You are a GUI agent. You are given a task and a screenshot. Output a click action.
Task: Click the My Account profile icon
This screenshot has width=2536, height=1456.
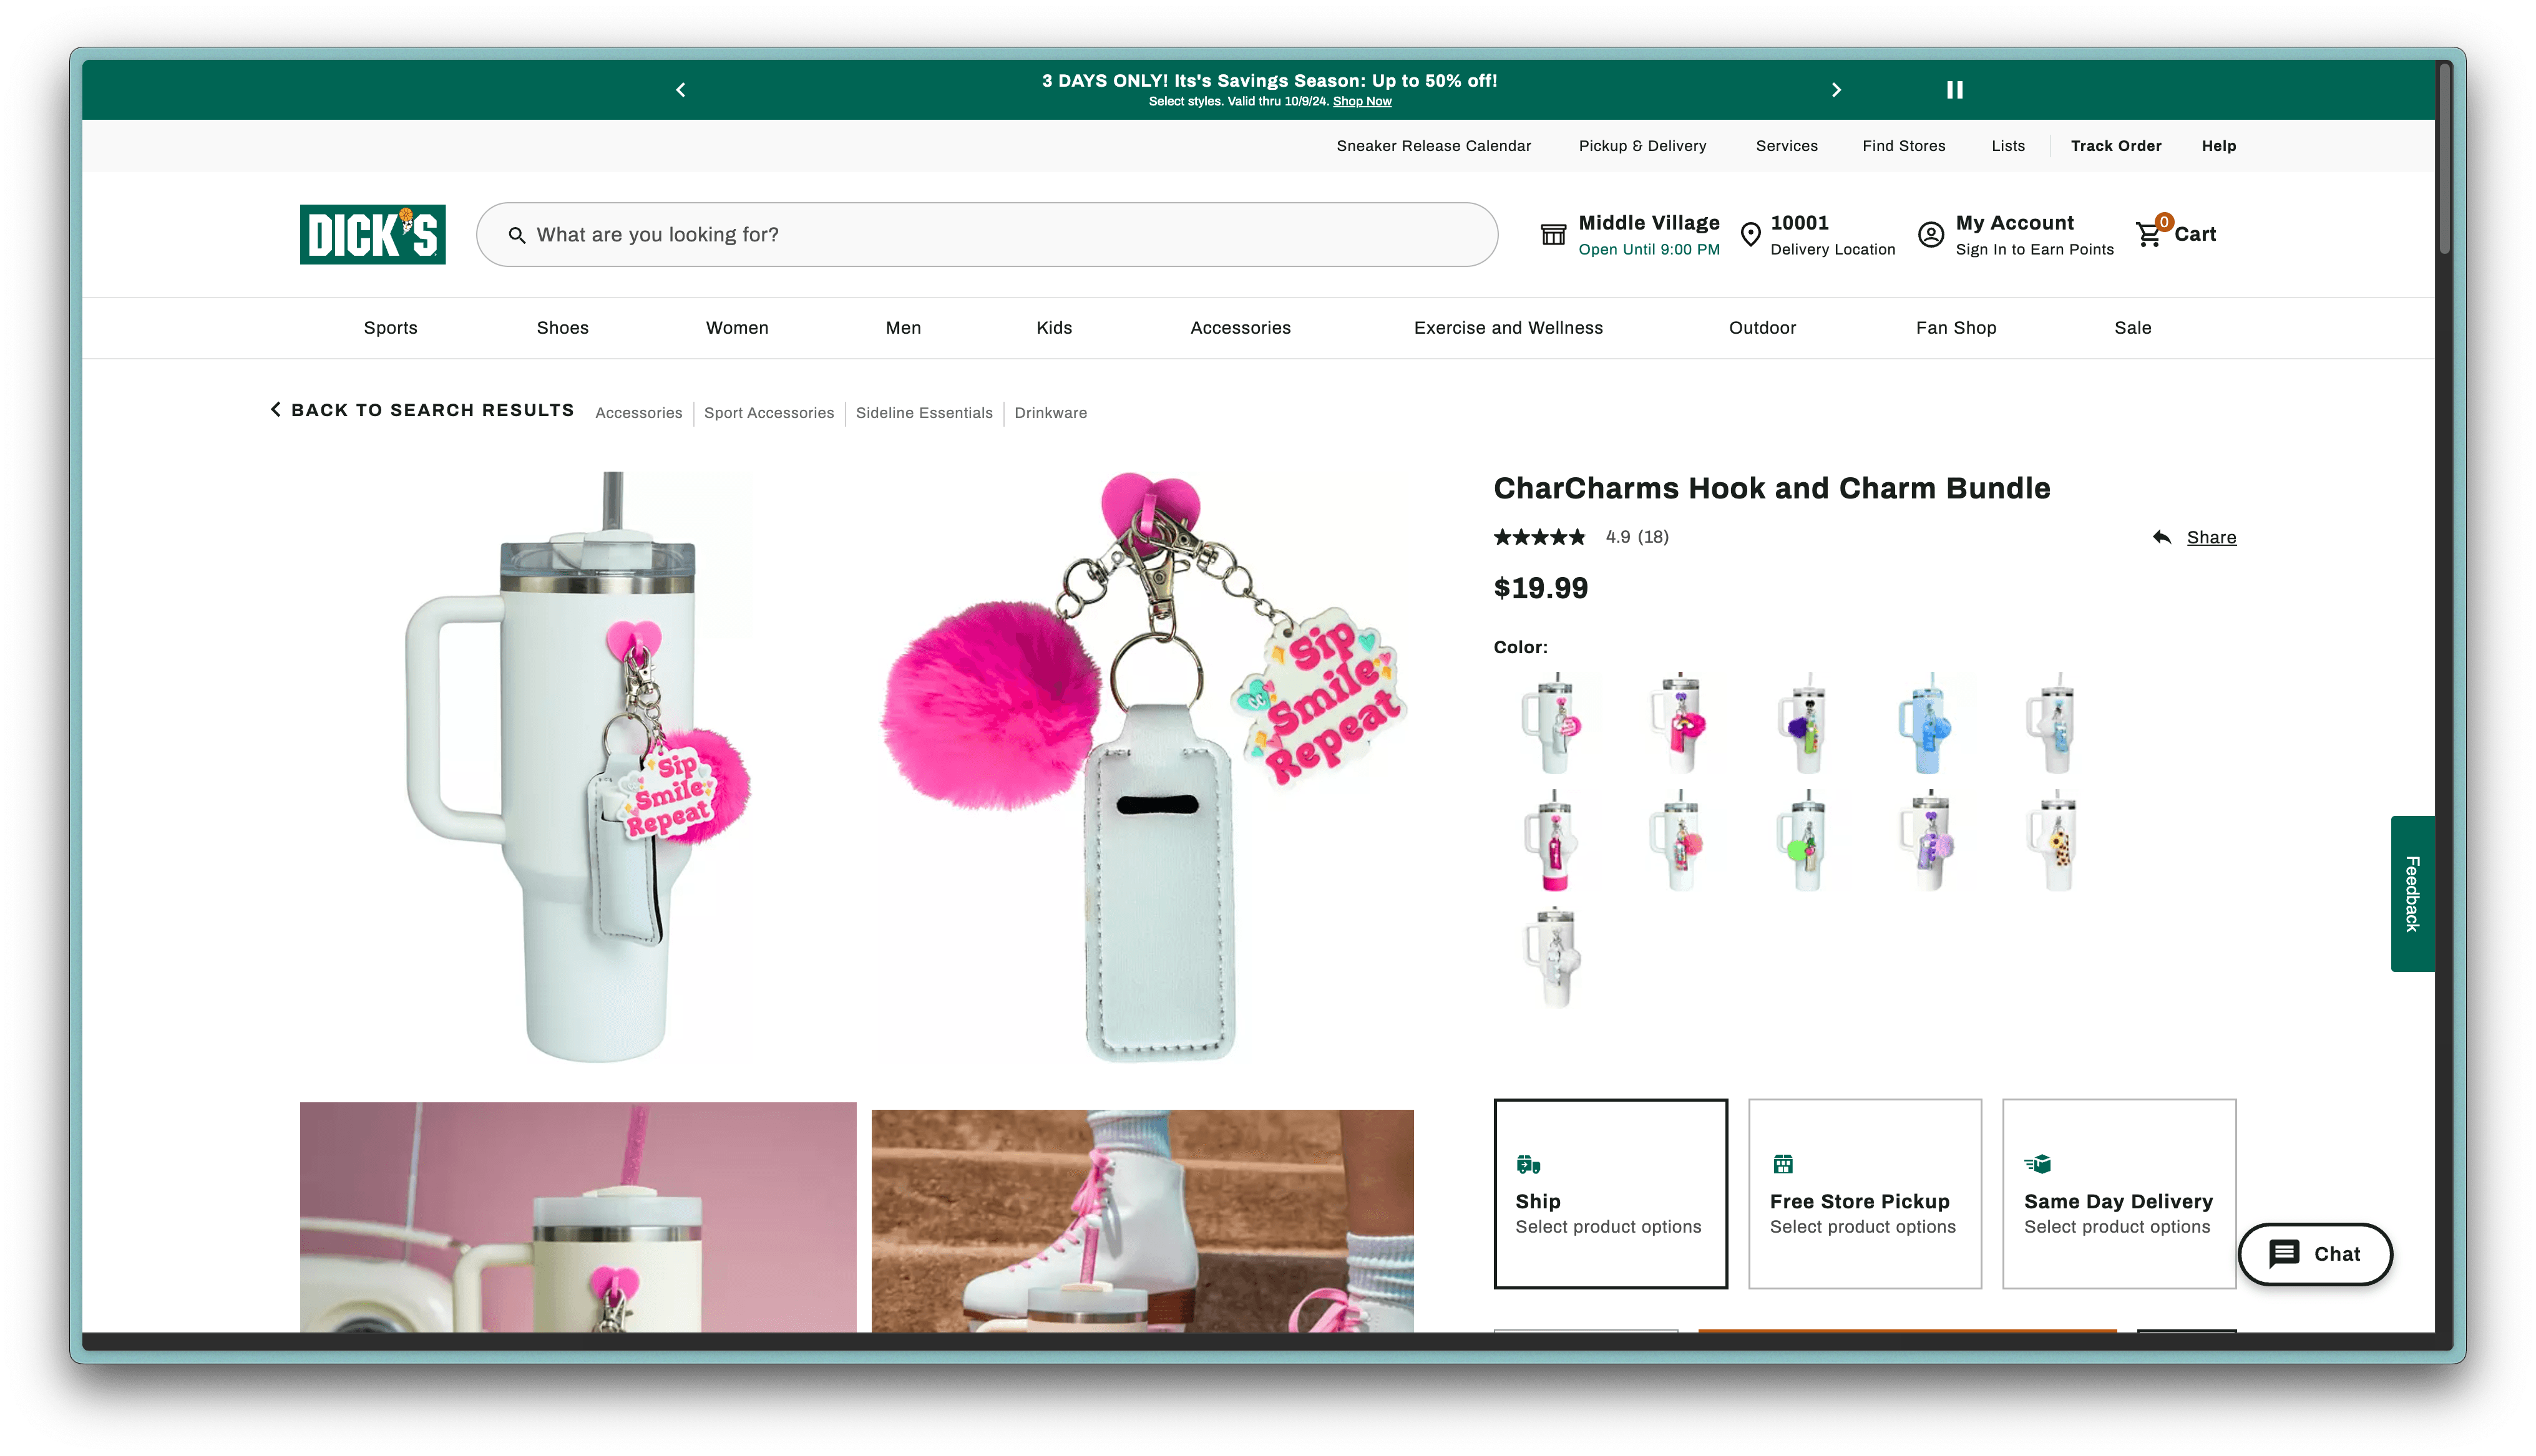(x=1930, y=234)
